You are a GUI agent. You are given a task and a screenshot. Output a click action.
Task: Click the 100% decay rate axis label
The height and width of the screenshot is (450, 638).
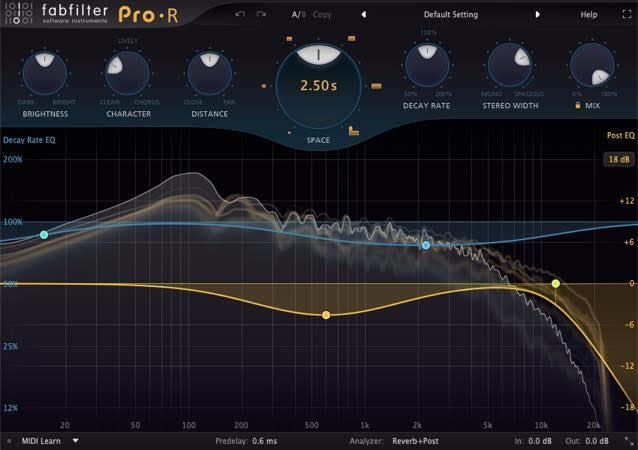13,222
